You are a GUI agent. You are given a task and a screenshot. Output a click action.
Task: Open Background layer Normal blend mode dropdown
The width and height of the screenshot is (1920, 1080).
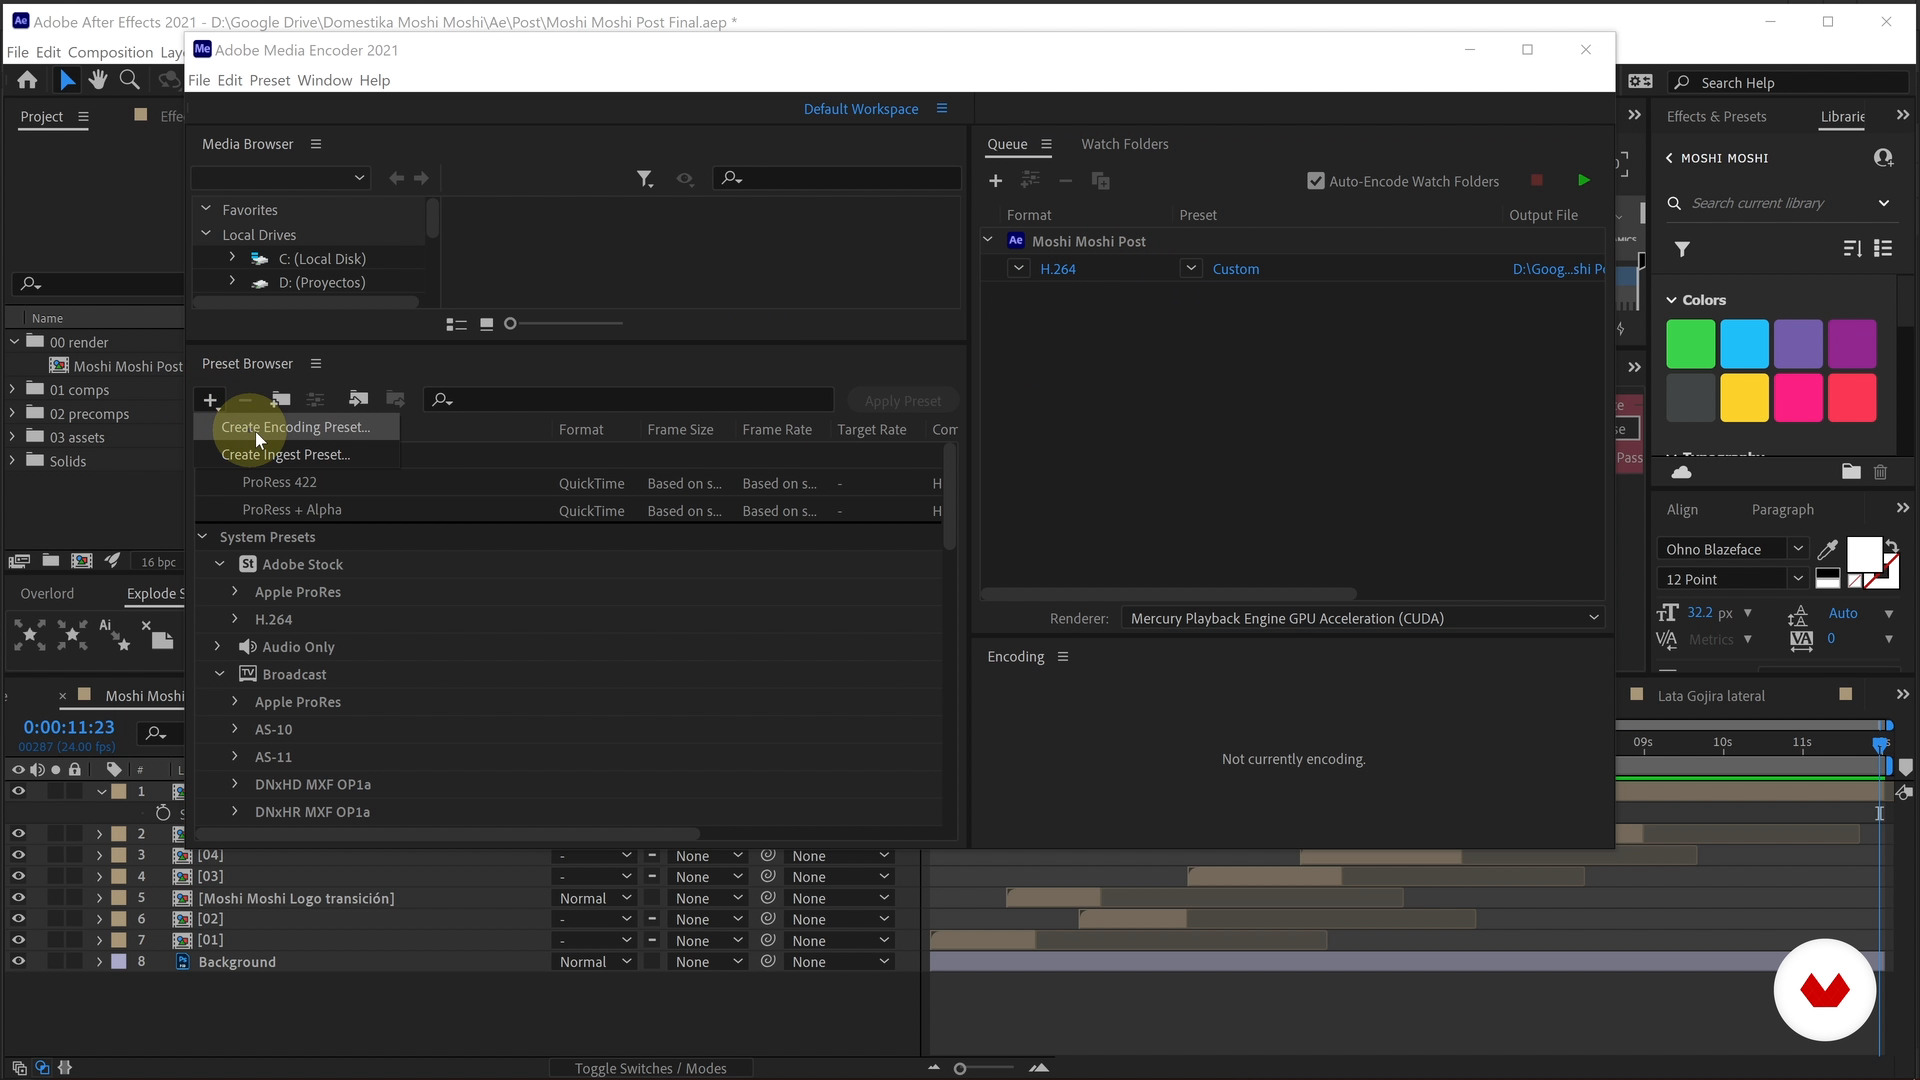595,962
